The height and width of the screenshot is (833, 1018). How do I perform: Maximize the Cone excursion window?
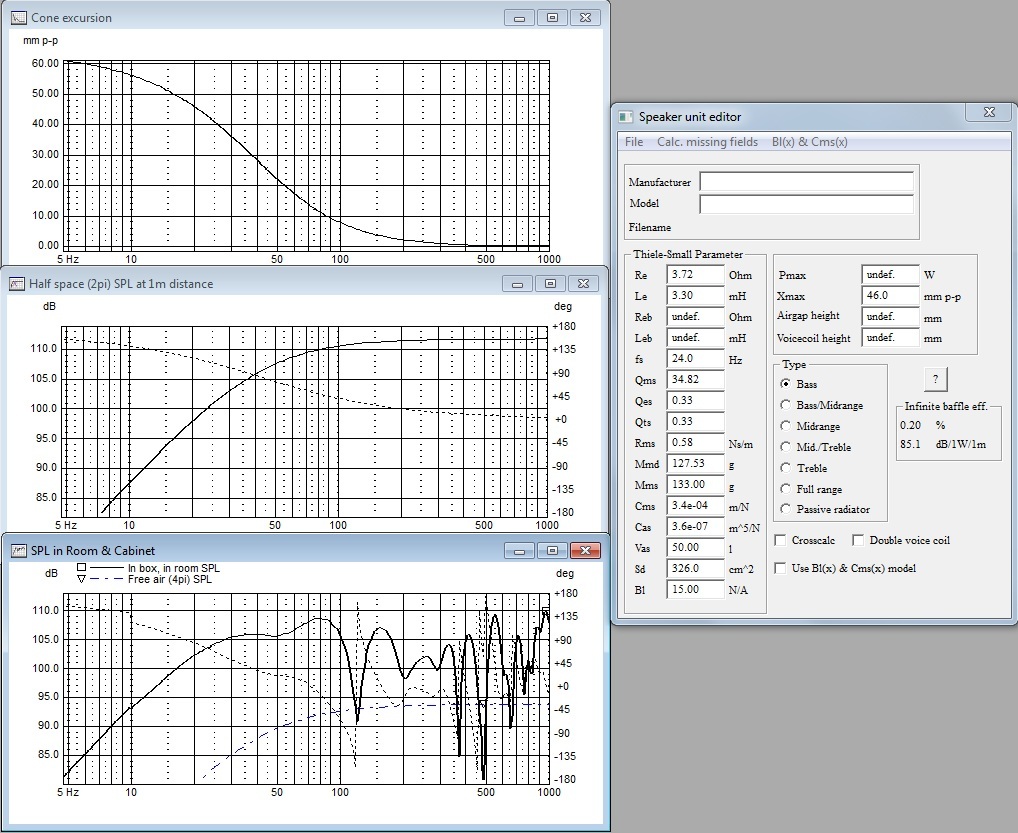pyautogui.click(x=551, y=17)
